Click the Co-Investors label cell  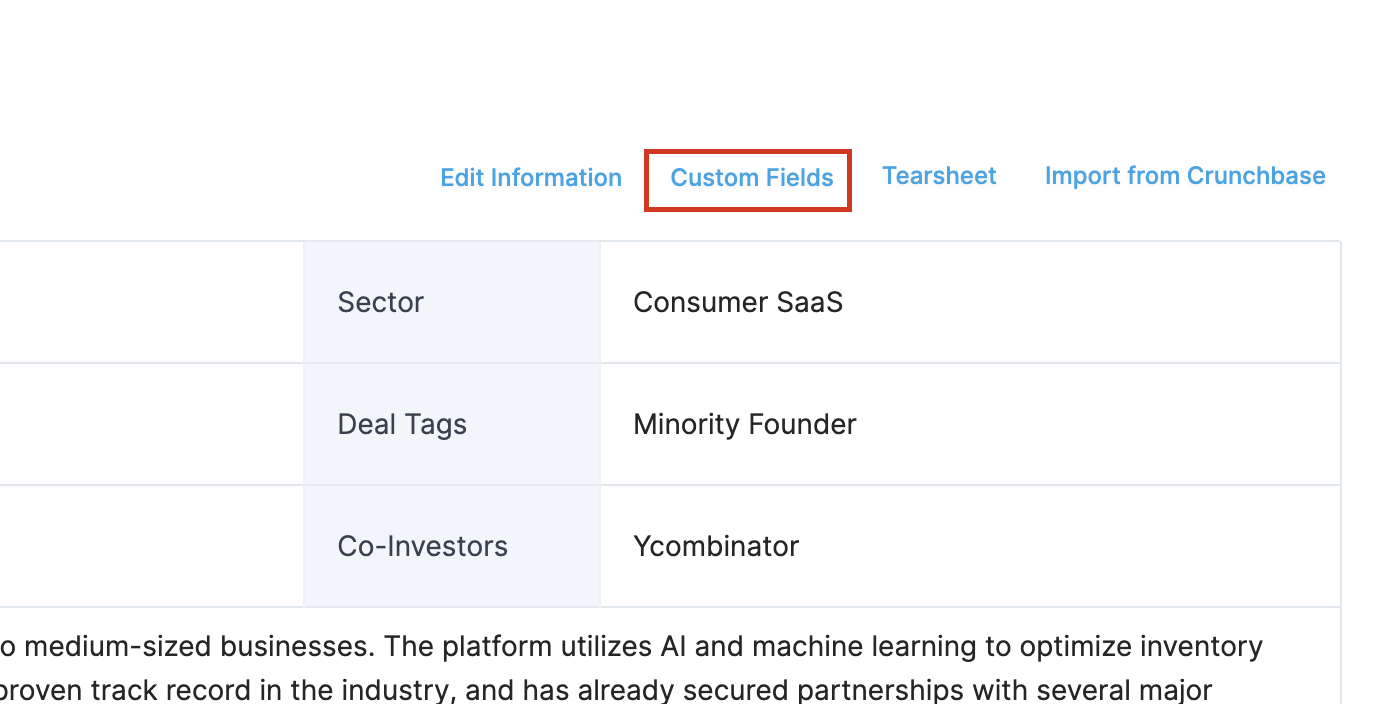(422, 546)
